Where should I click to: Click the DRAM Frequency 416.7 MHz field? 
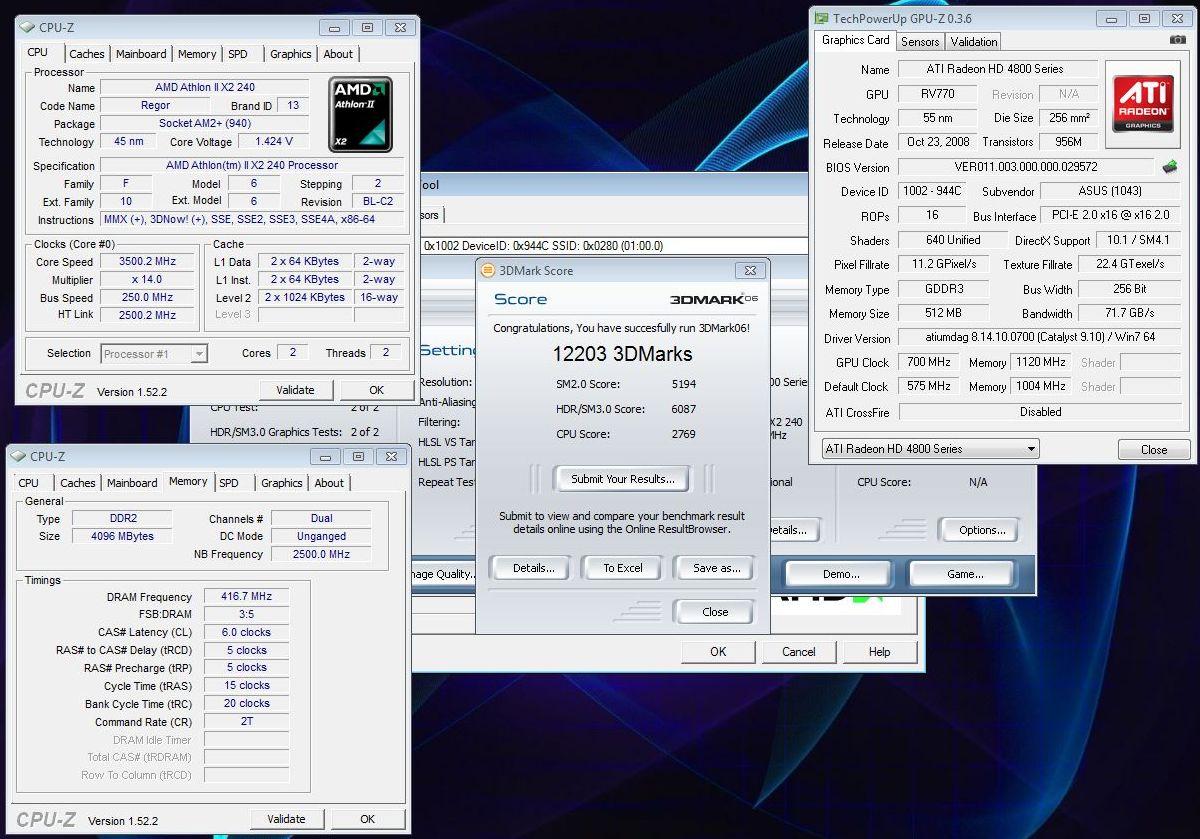(x=246, y=596)
